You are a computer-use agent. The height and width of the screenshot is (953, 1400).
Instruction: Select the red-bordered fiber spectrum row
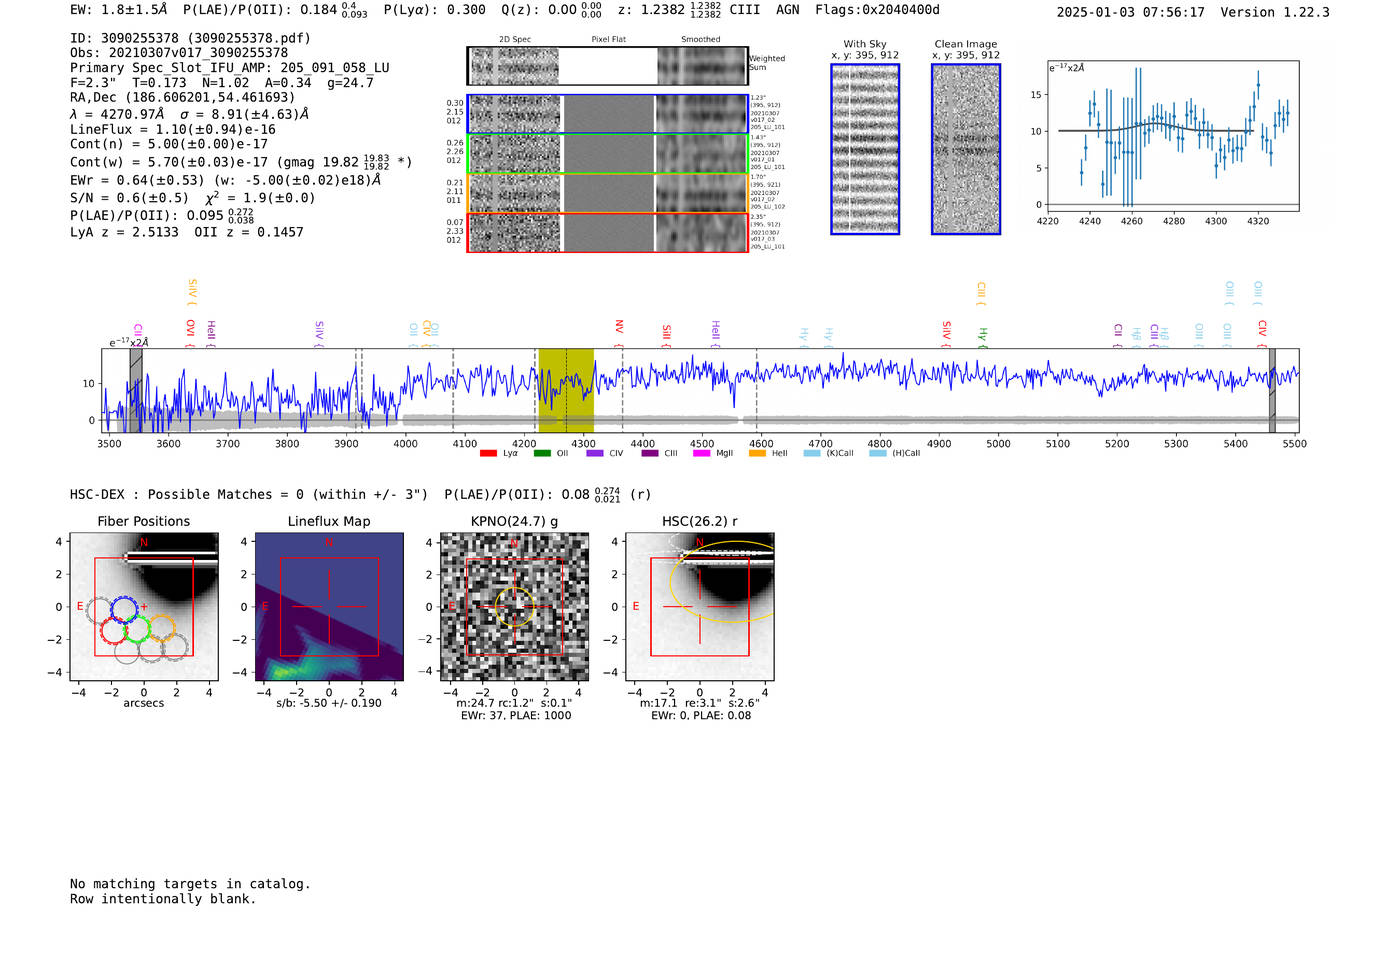[608, 233]
